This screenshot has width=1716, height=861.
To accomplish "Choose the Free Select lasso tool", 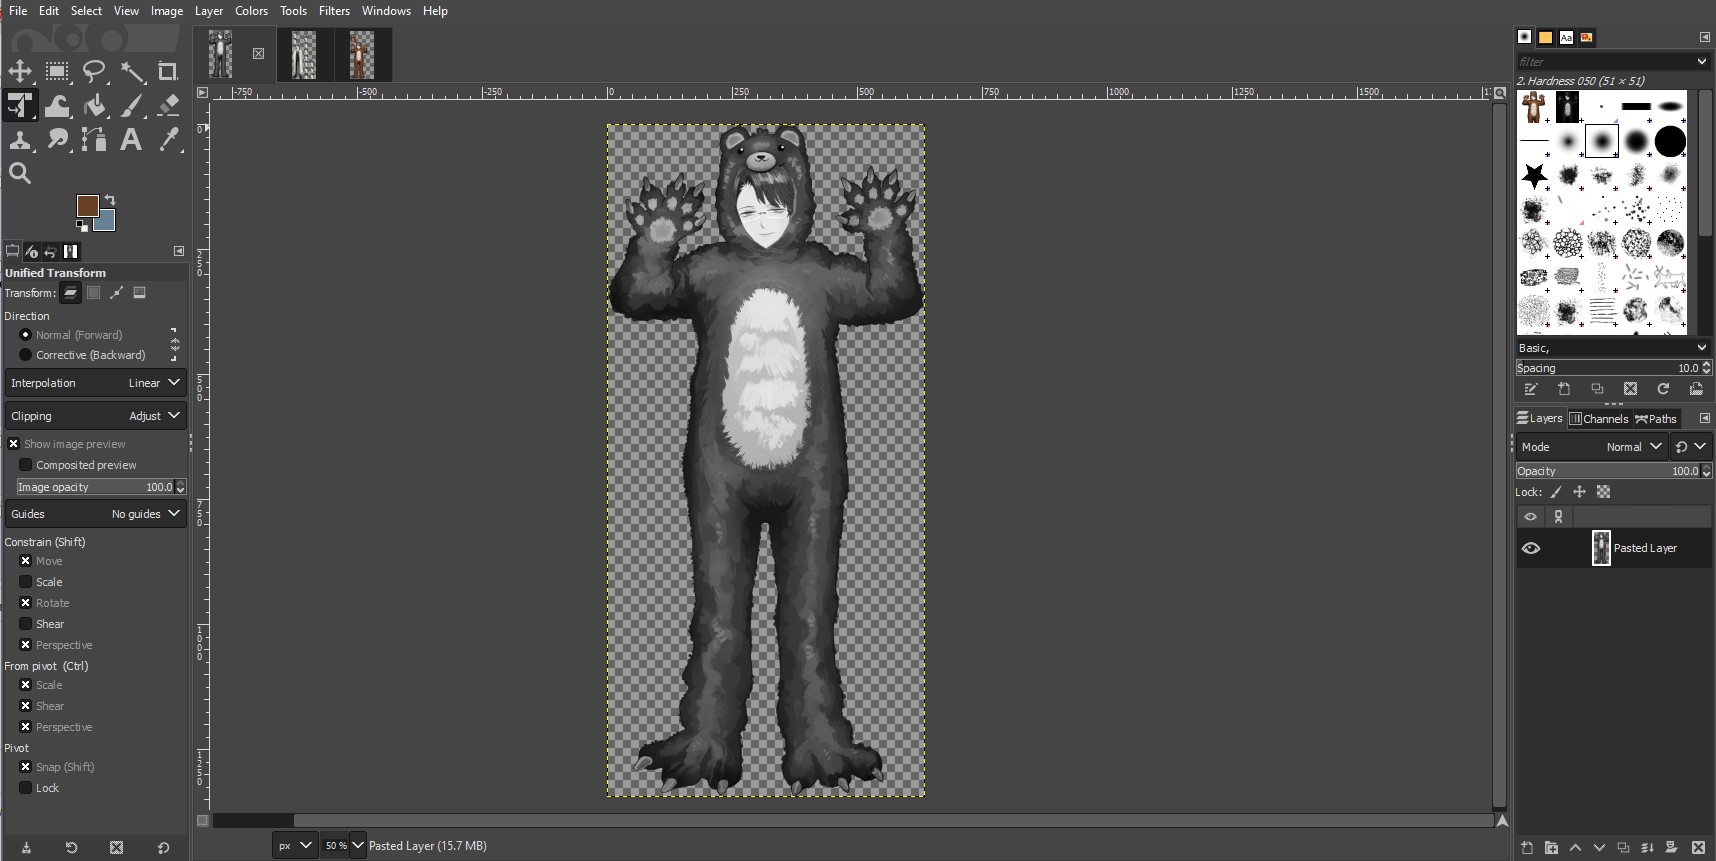I will (94, 71).
